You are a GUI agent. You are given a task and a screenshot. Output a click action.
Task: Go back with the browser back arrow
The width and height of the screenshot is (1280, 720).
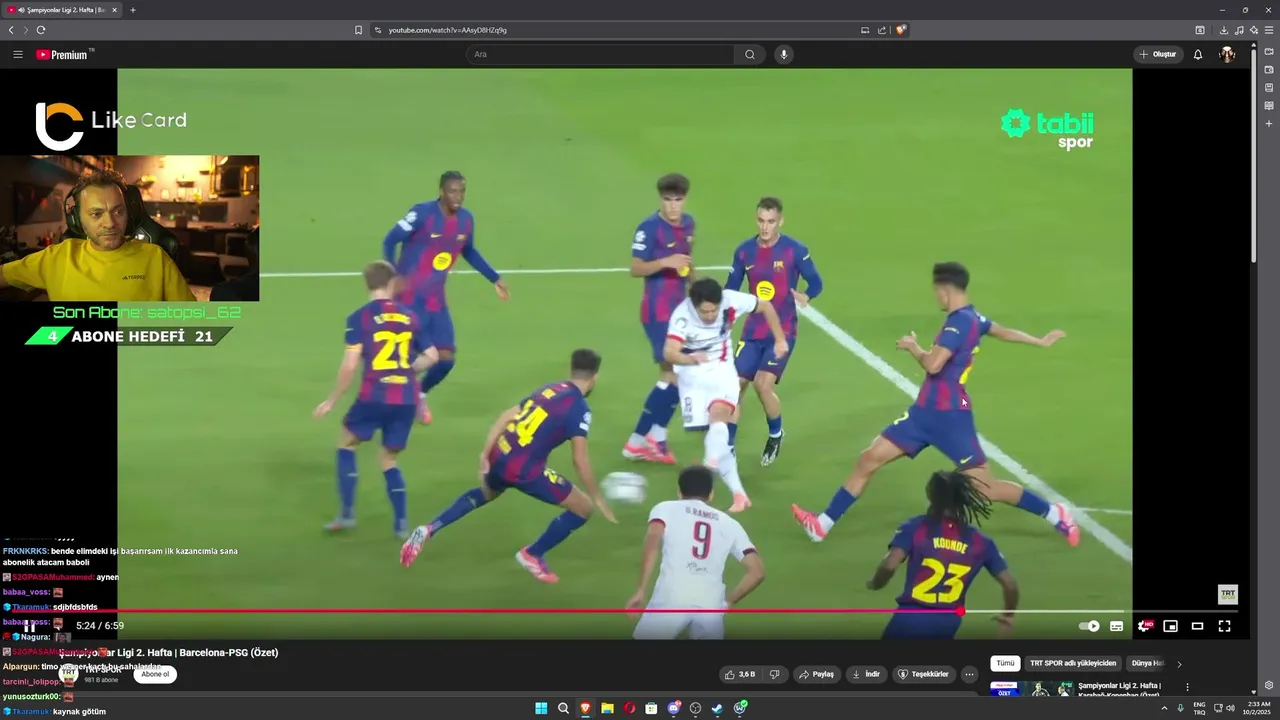coord(11,30)
